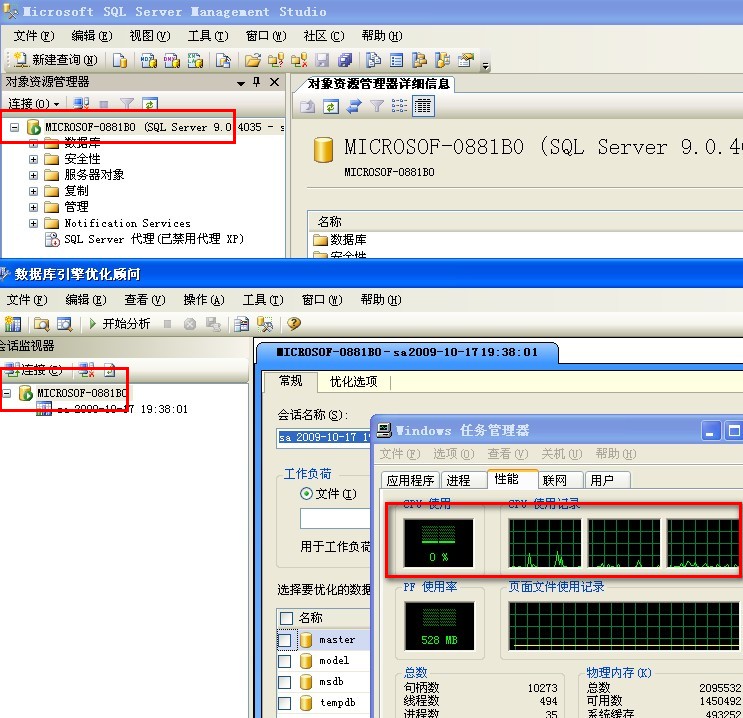Expand the 服务器对象 folder
Image resolution: width=743 pixels, height=718 pixels.
[33, 175]
